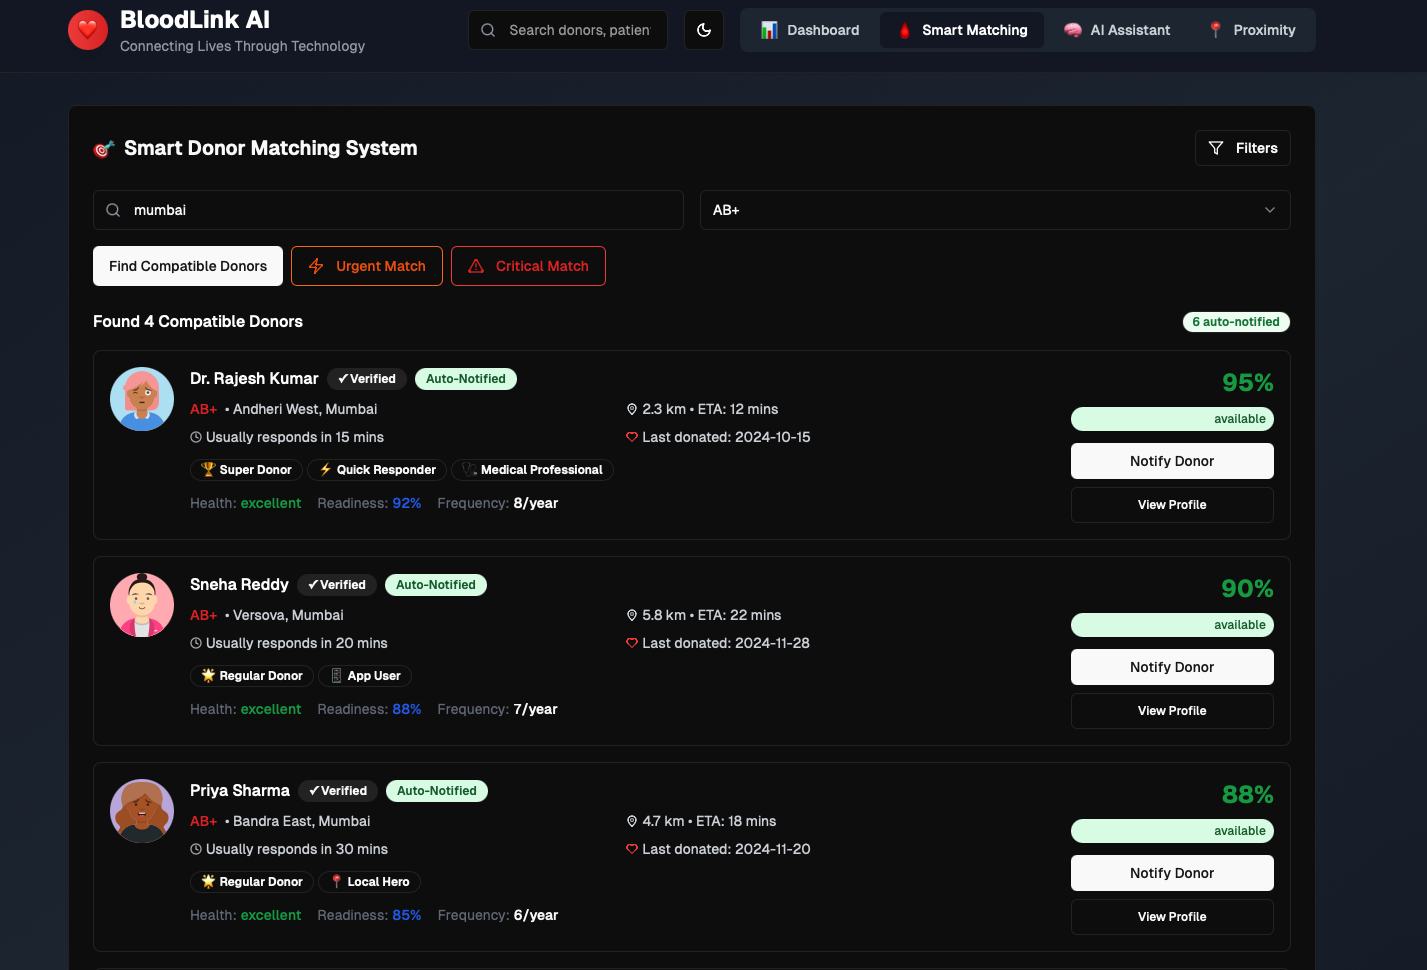This screenshot has height=970, width=1427.
Task: Click the funnel icon in Filters button
Action: [1216, 148]
